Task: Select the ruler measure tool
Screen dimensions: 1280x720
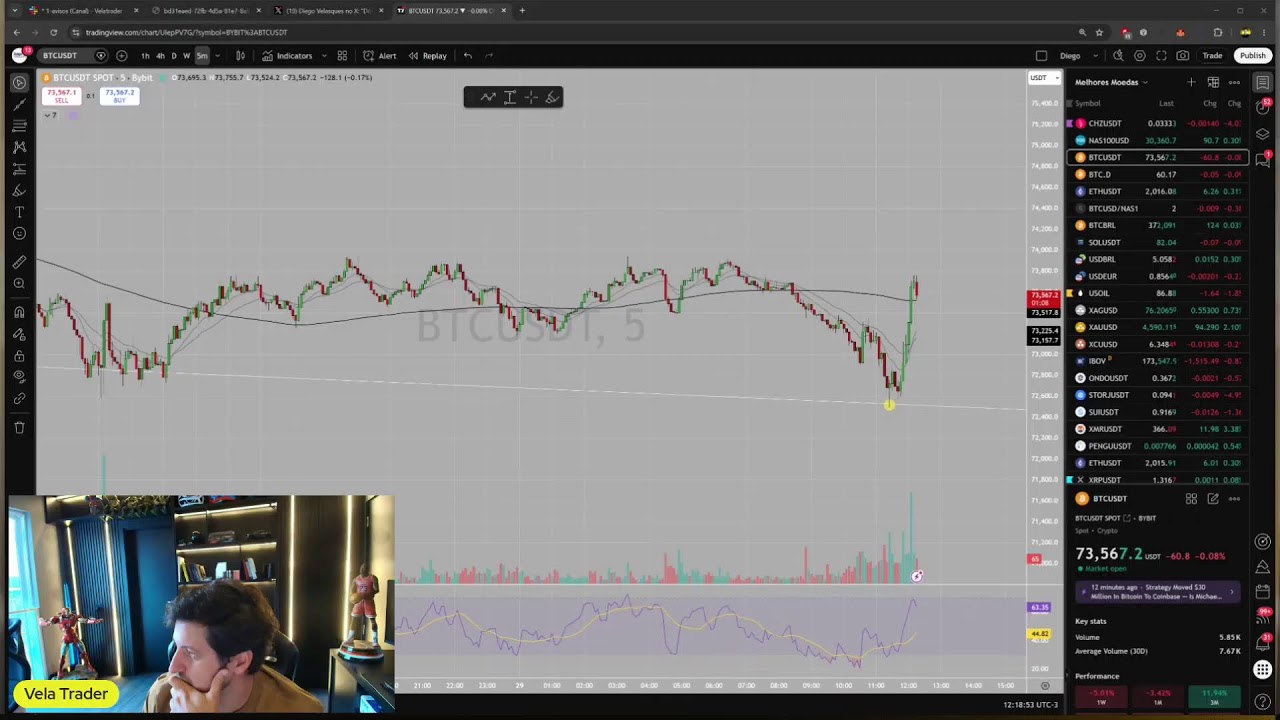Action: click(19, 262)
